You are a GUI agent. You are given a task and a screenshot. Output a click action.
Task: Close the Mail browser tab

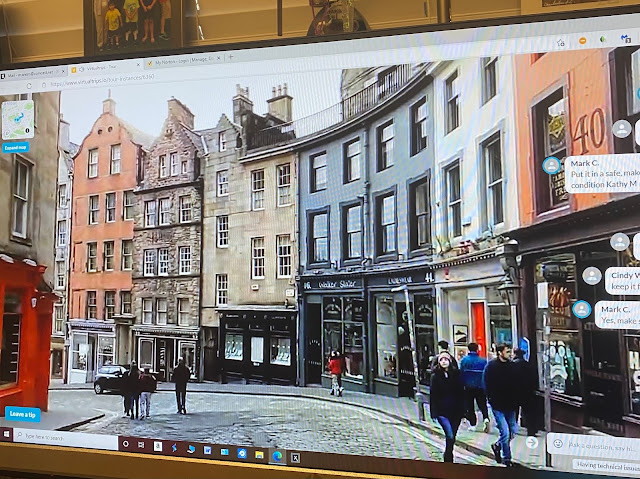pyautogui.click(x=63, y=71)
